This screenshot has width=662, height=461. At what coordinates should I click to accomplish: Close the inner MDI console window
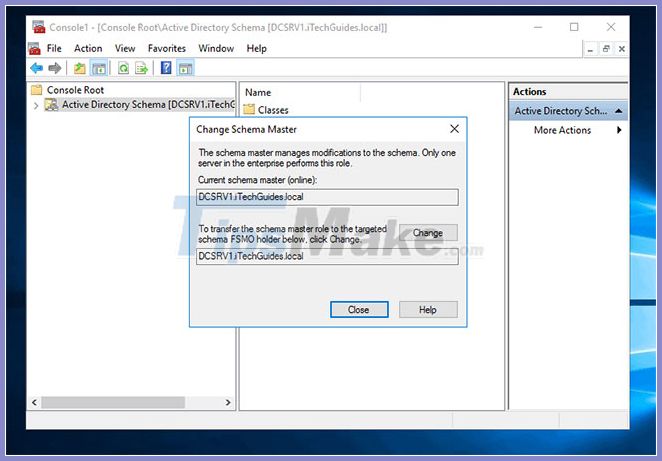[x=621, y=49]
